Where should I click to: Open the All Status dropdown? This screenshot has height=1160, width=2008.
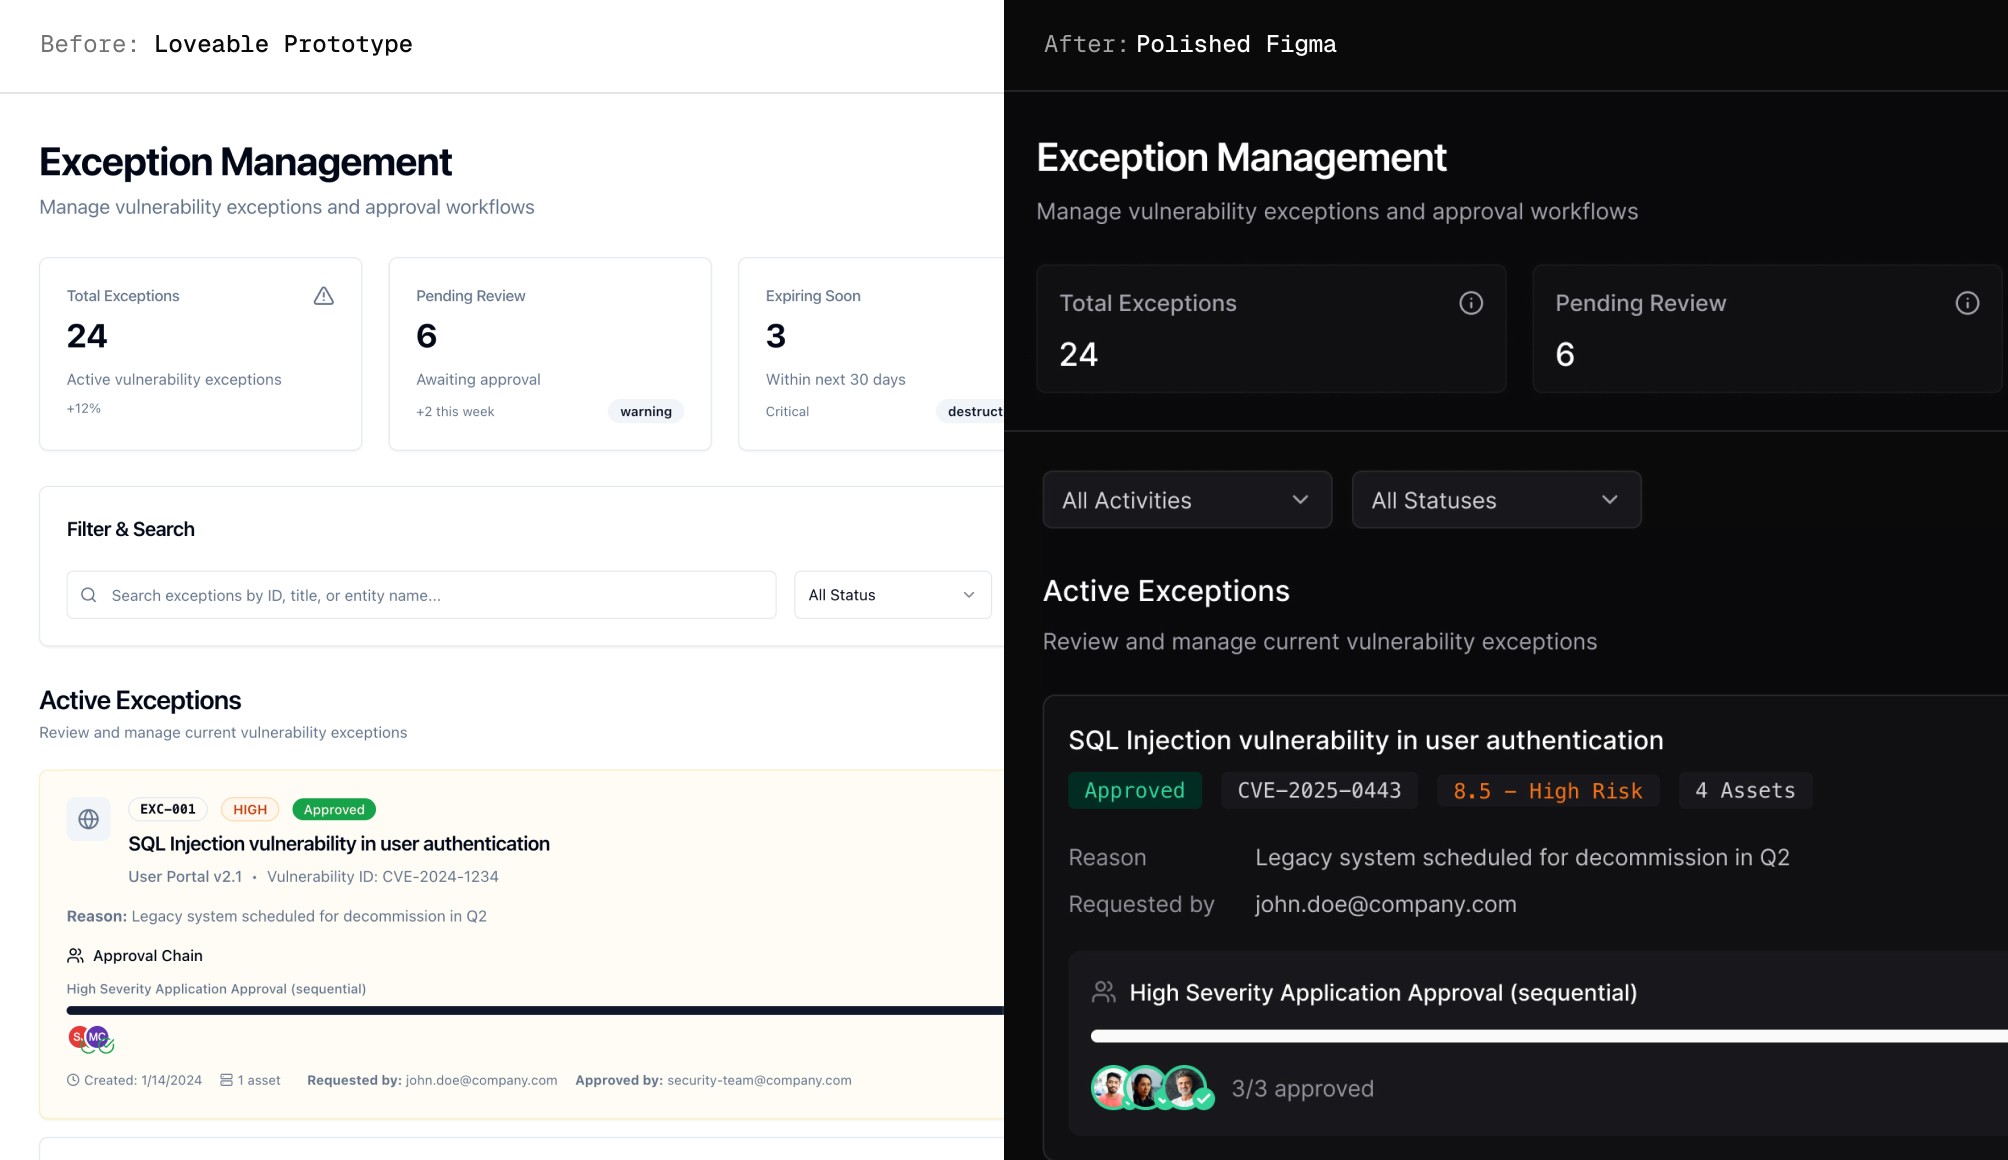pos(892,595)
